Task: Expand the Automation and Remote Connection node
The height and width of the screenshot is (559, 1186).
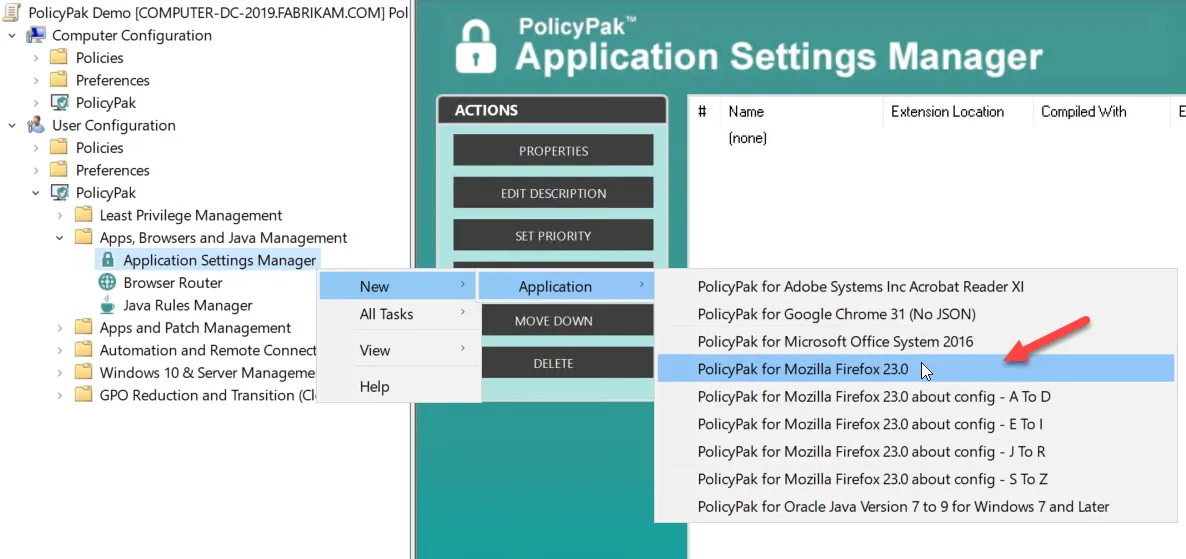Action: (x=60, y=350)
